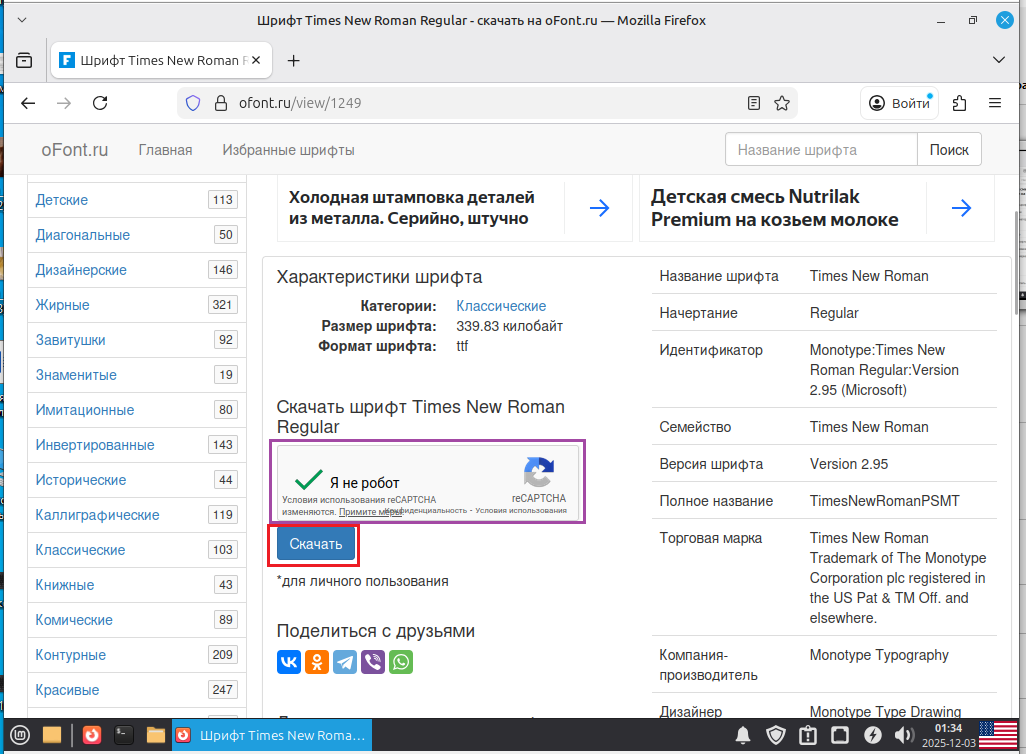Open Завитушки fonts category
Image resolution: width=1026 pixels, height=754 pixels.
(70, 340)
